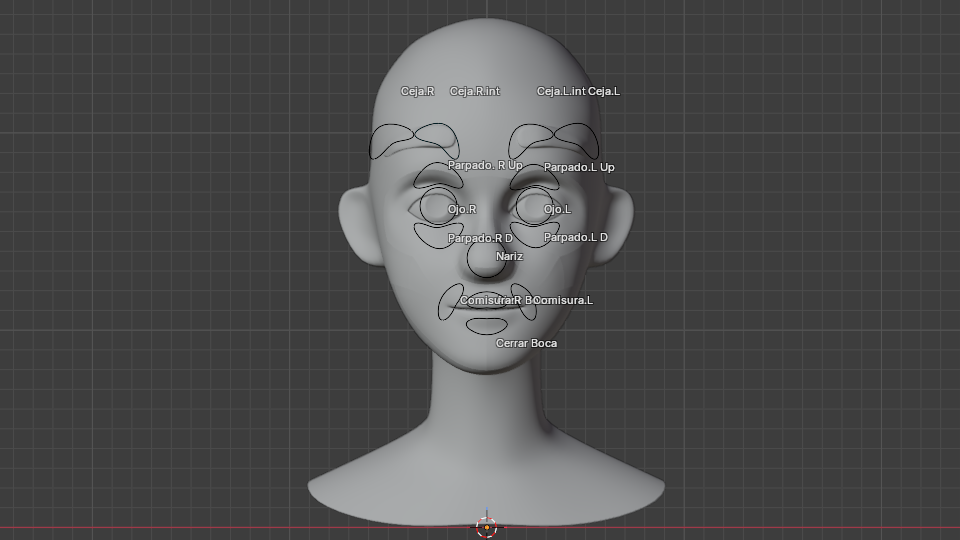Select the Ceja.R outer eyebrow control shape
Image resolution: width=960 pixels, height=540 pixels.
(x=392, y=141)
